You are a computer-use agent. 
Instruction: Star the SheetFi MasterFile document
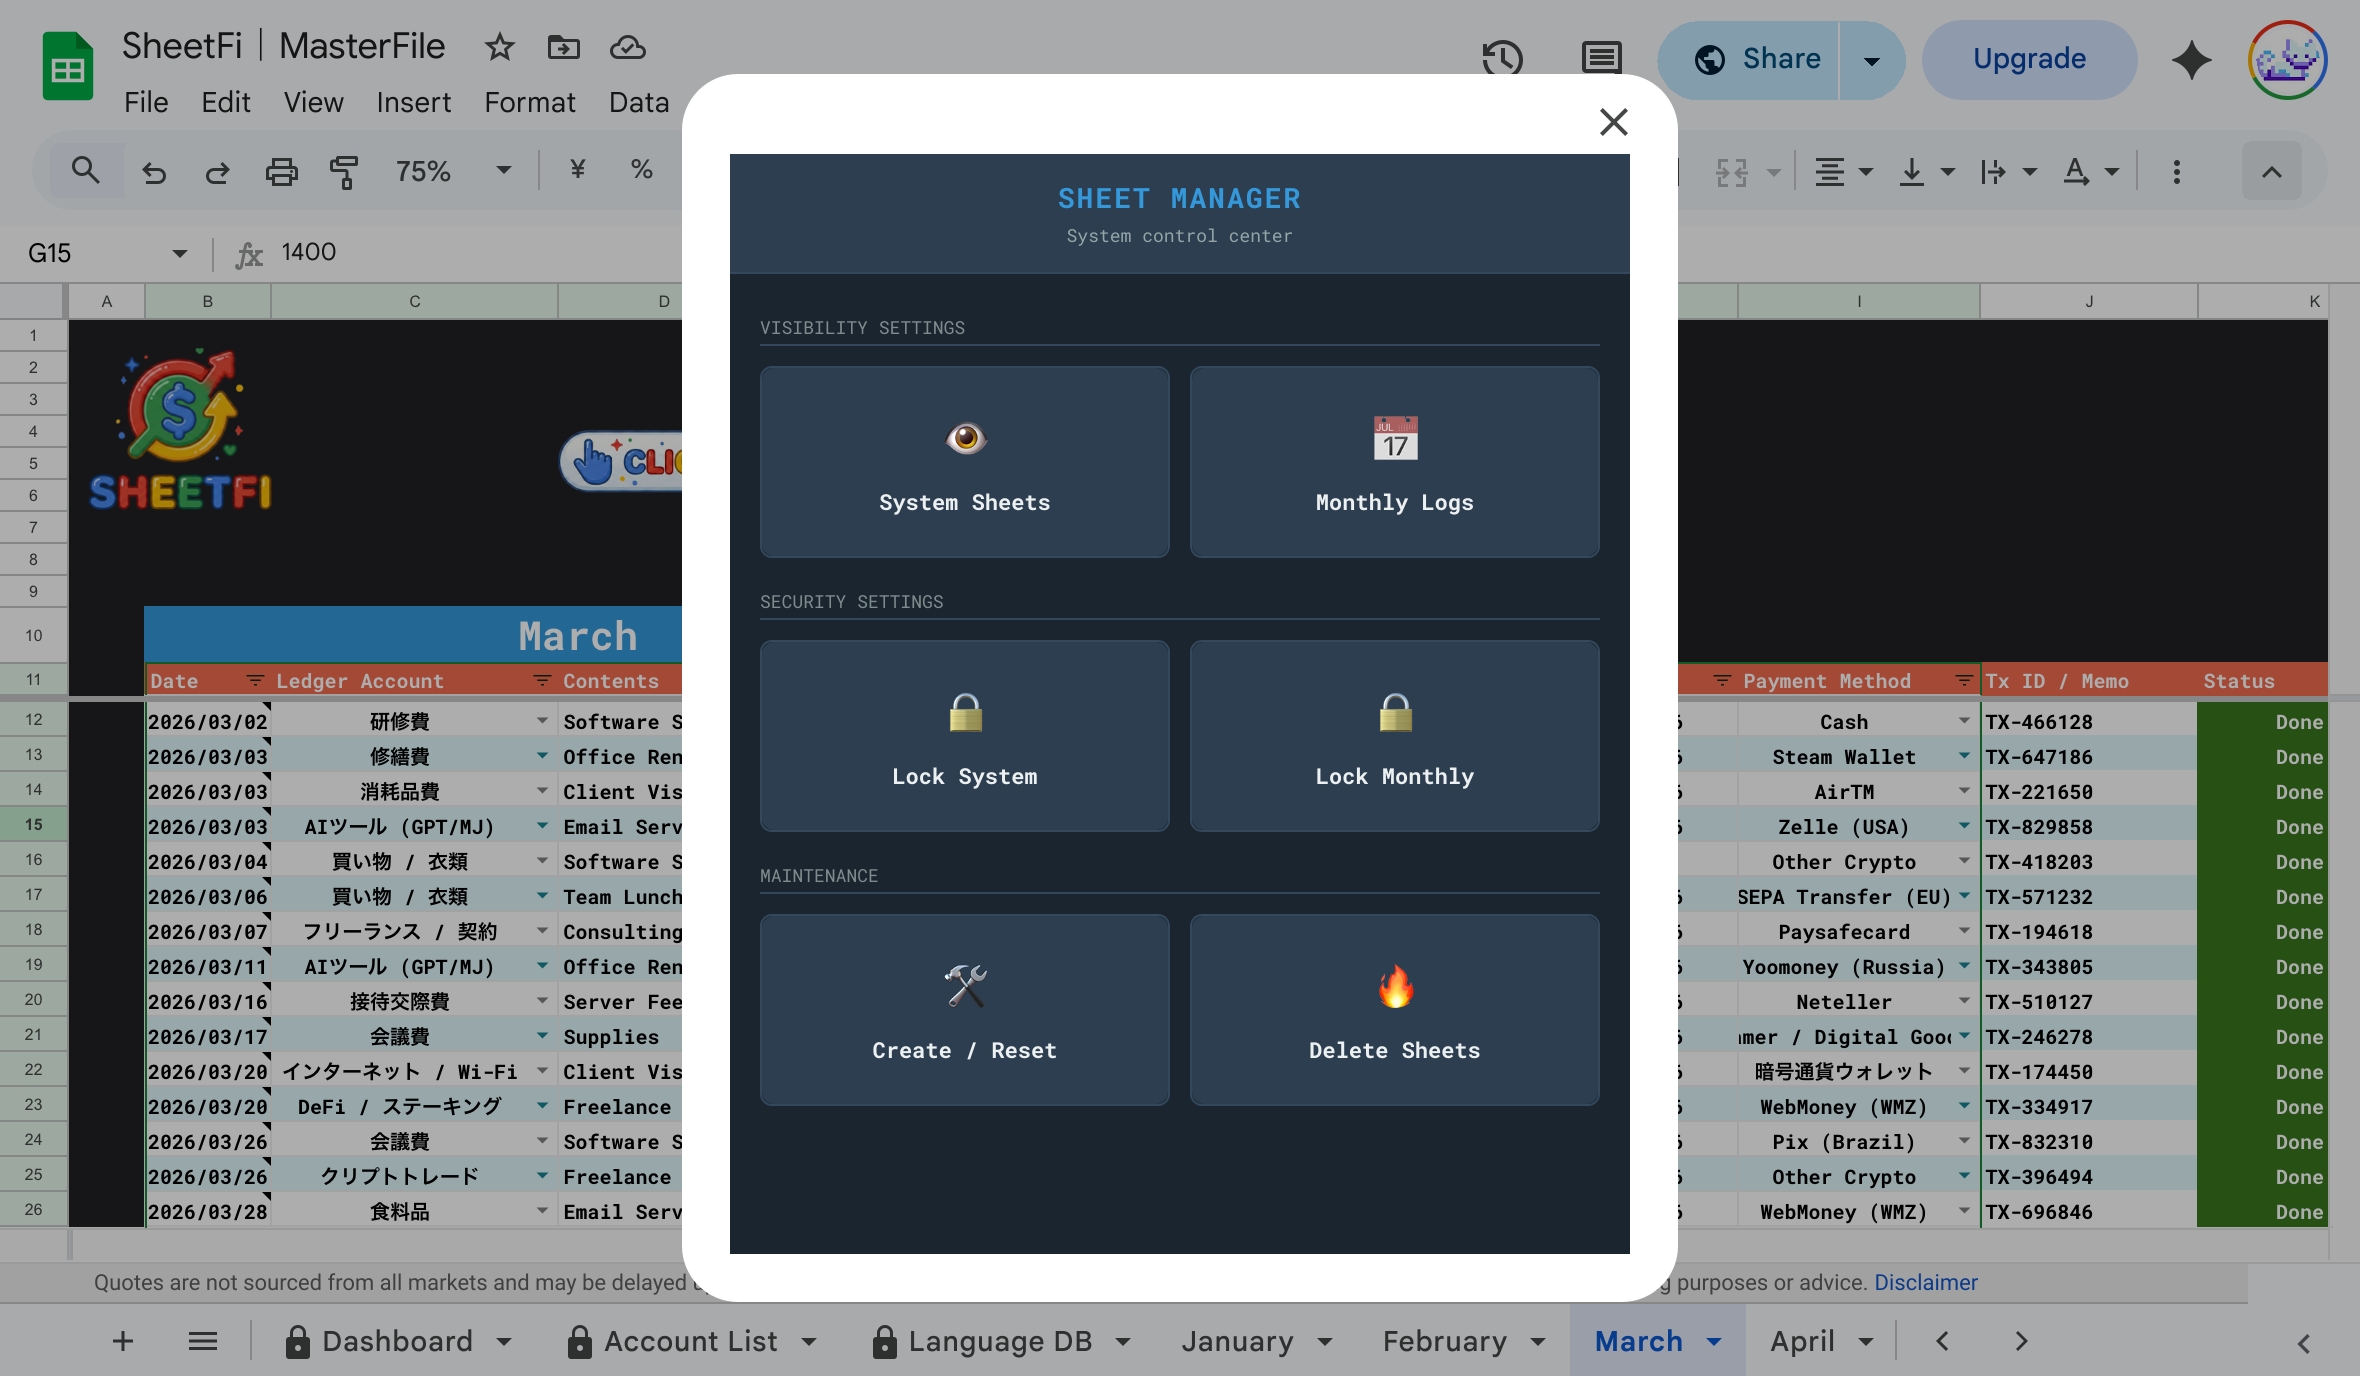499,47
